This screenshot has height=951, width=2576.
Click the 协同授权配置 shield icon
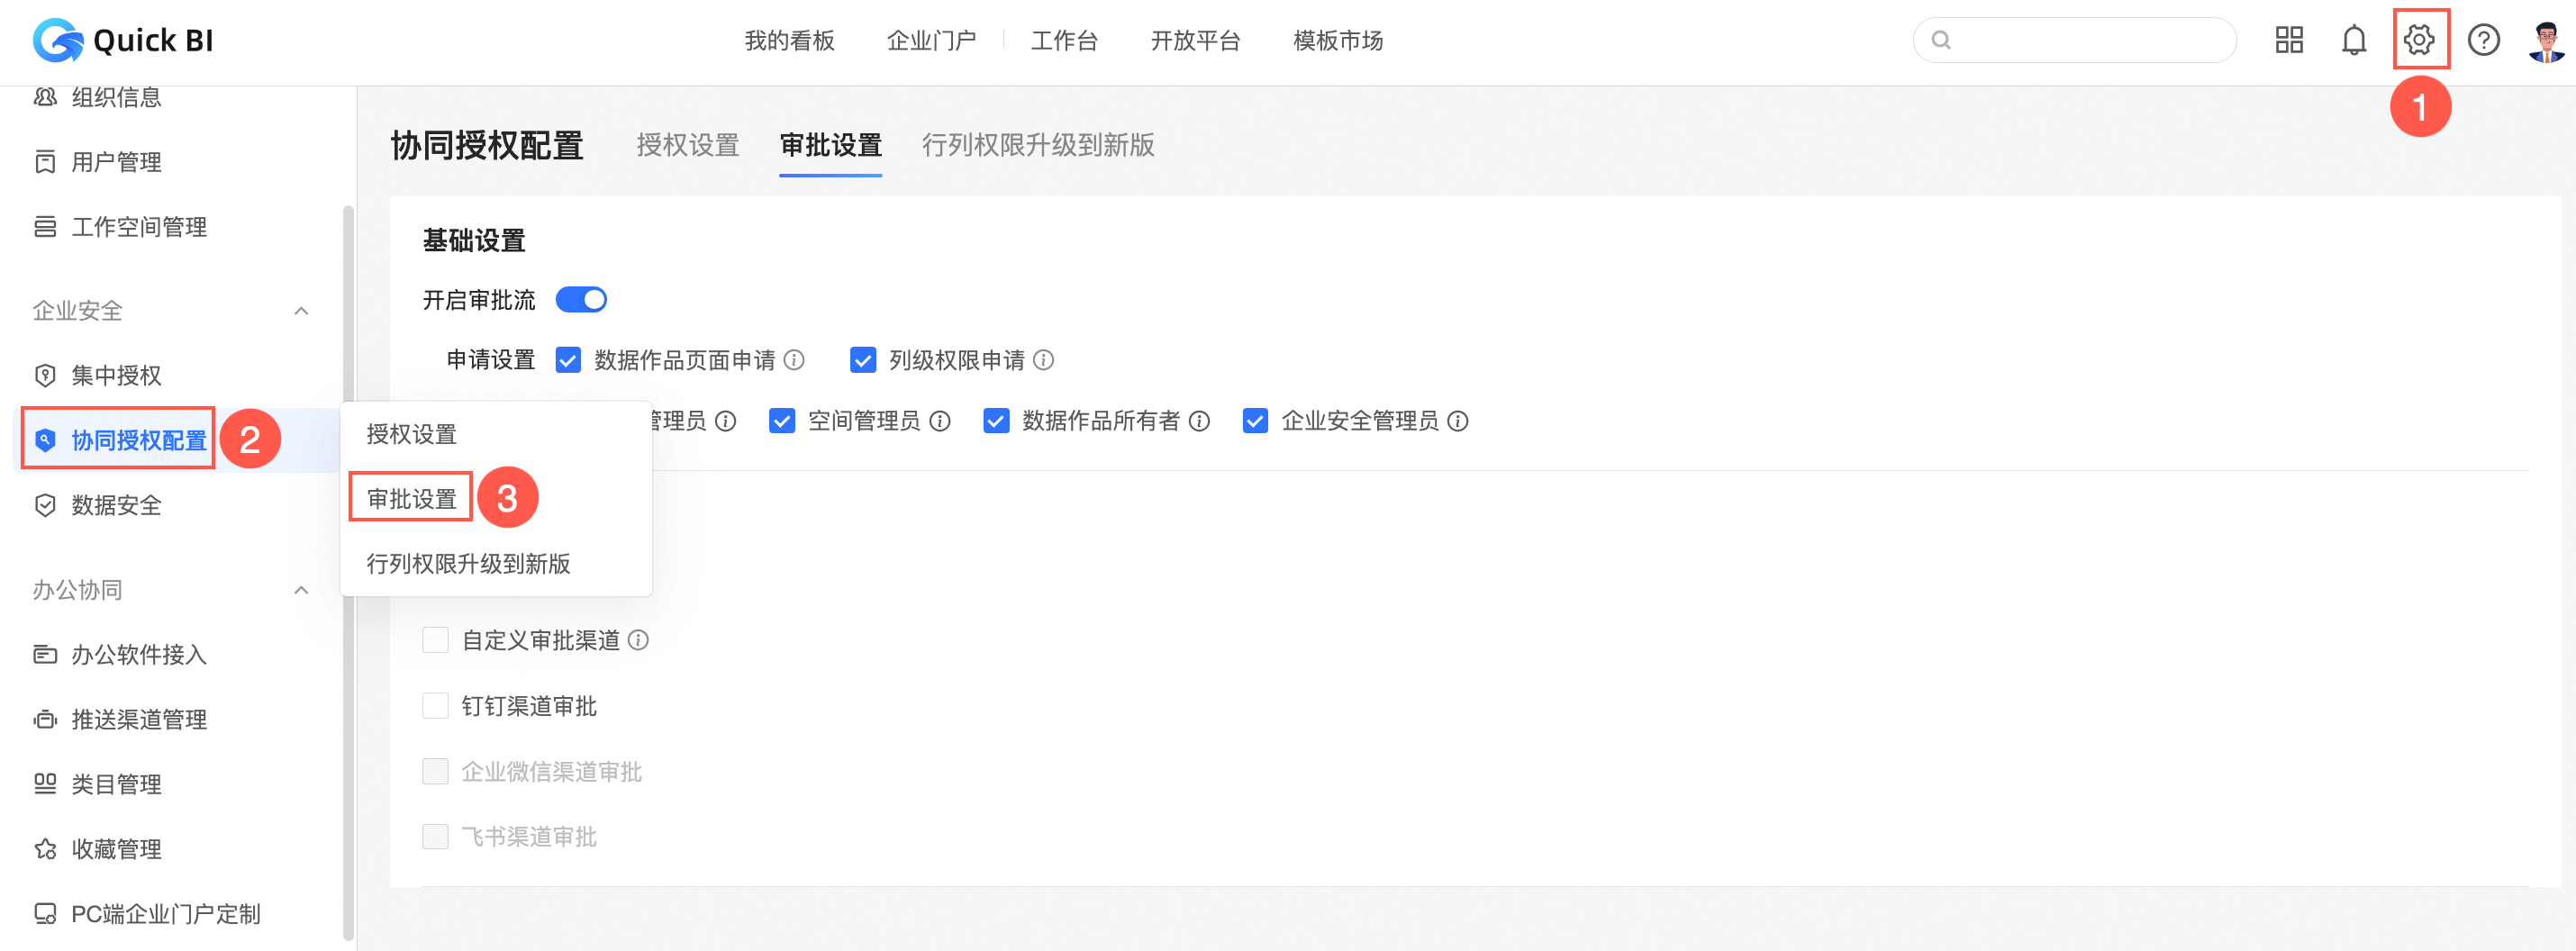[x=45, y=440]
